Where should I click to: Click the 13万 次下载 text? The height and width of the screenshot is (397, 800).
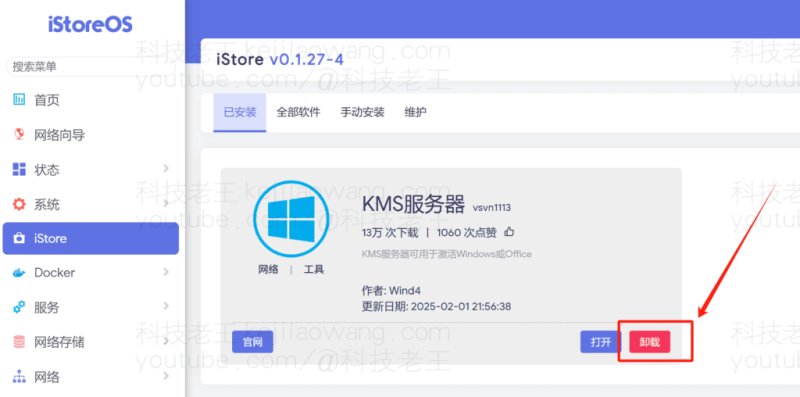(390, 233)
